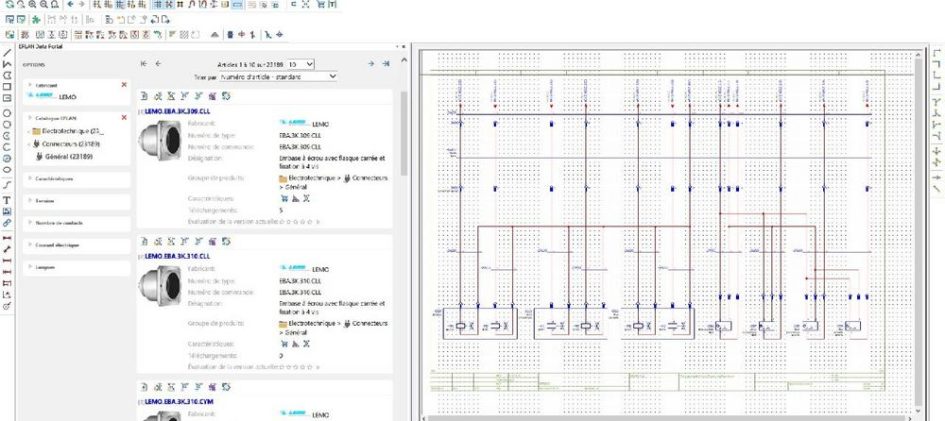Remove the Catalogue EPLAN filter
Image resolution: width=945 pixels, height=421 pixels.
coord(124,117)
